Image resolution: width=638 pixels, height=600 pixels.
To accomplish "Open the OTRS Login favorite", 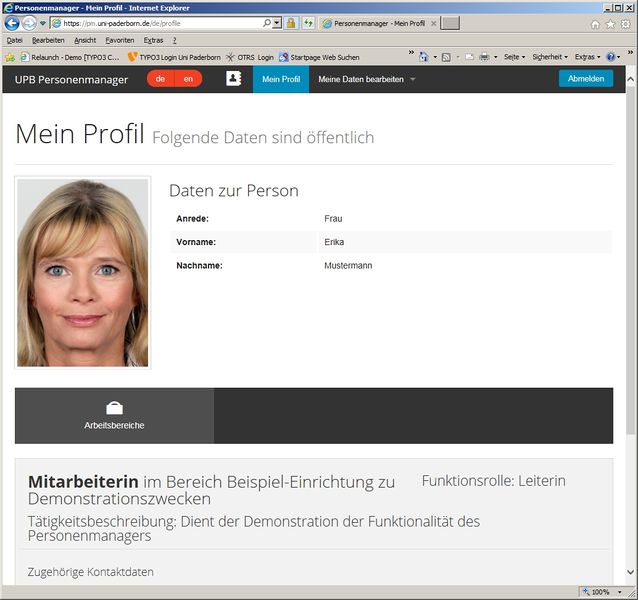I will tap(250, 57).
